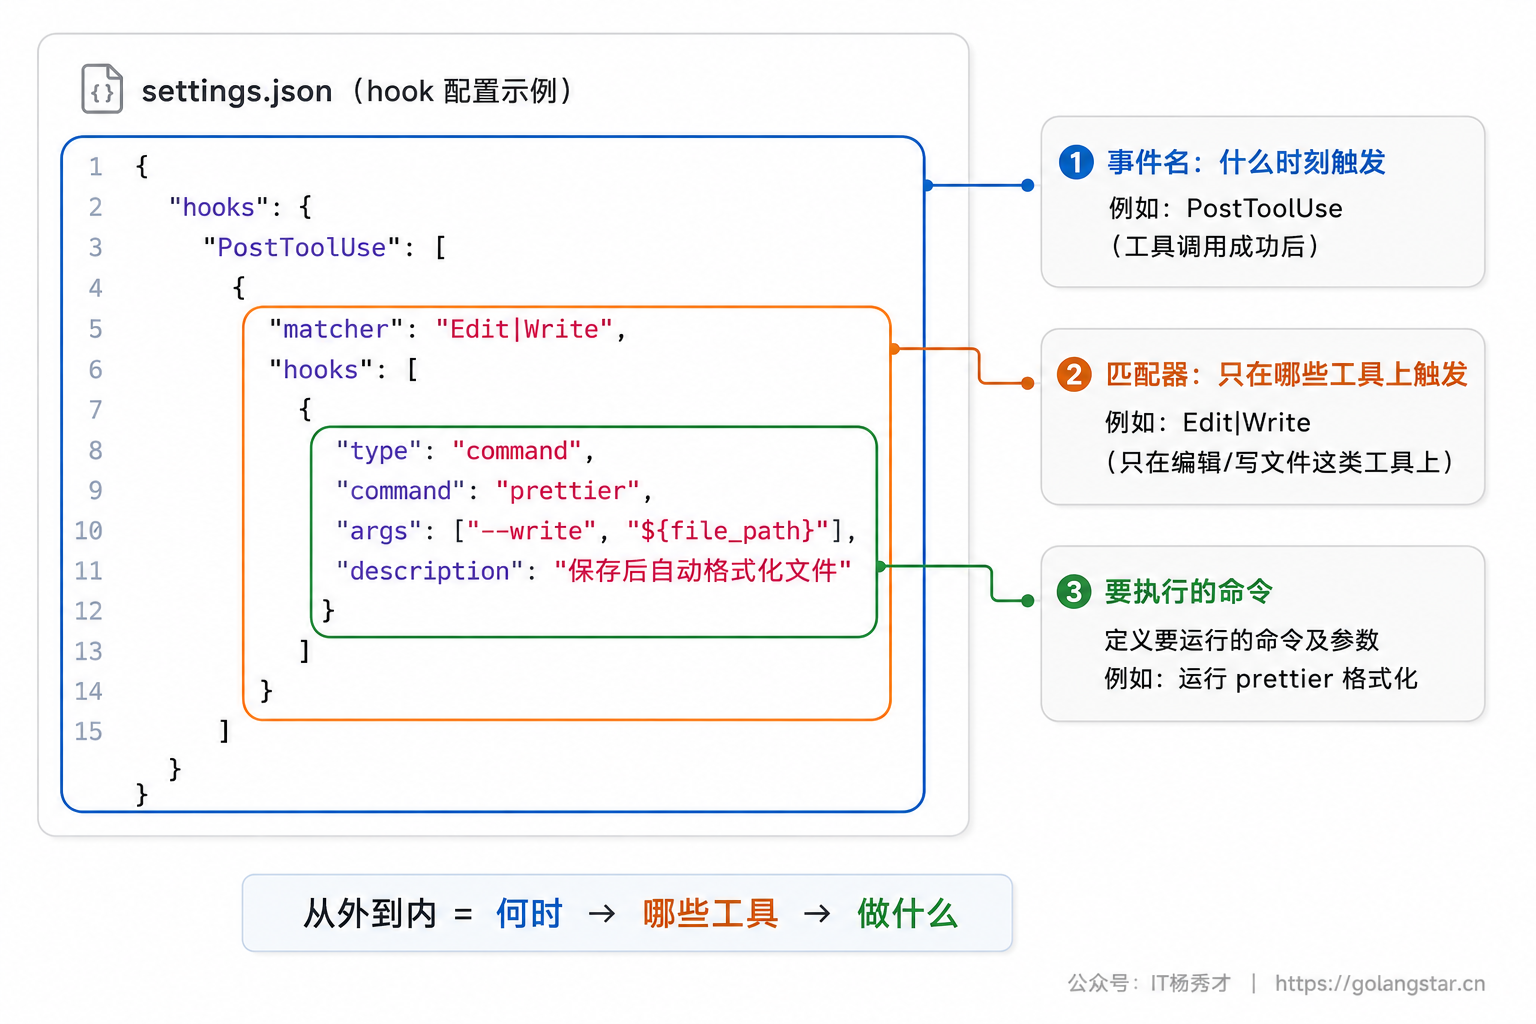Click the settings.json file icon
Viewport: 1536px width, 1024px height.
click(x=102, y=89)
